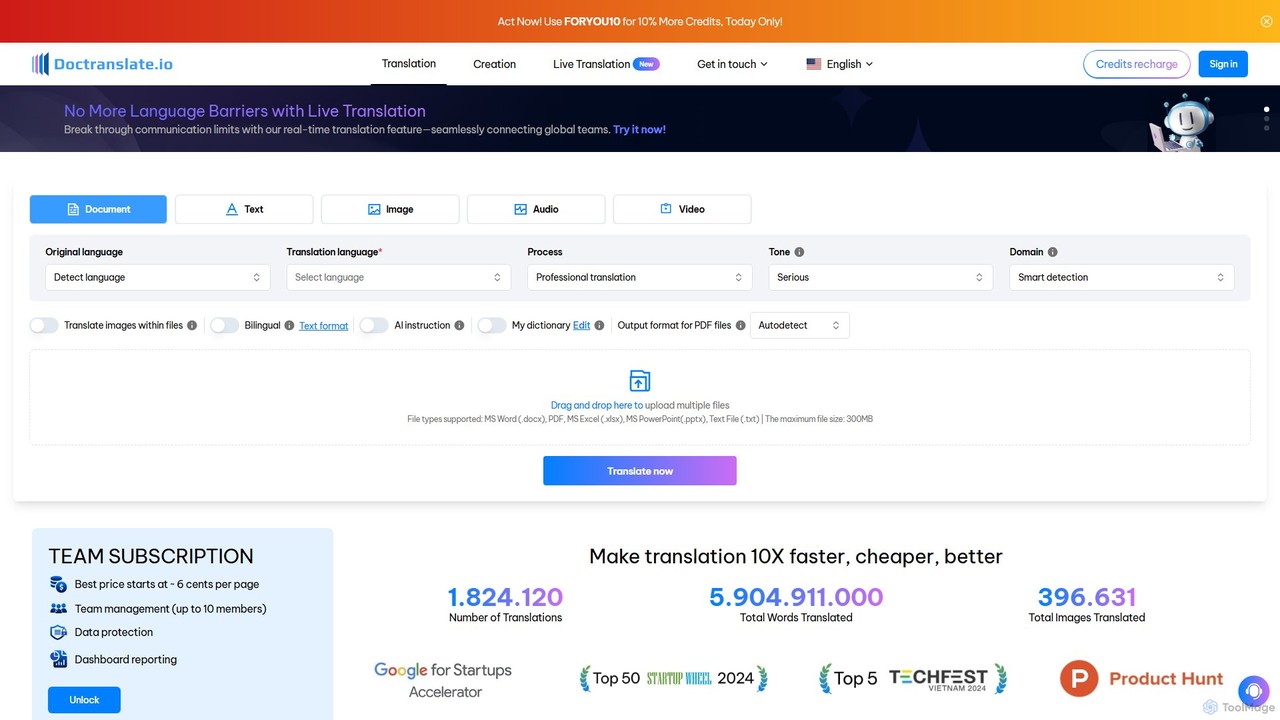Click the Product Hunt logo

(x=1141, y=679)
